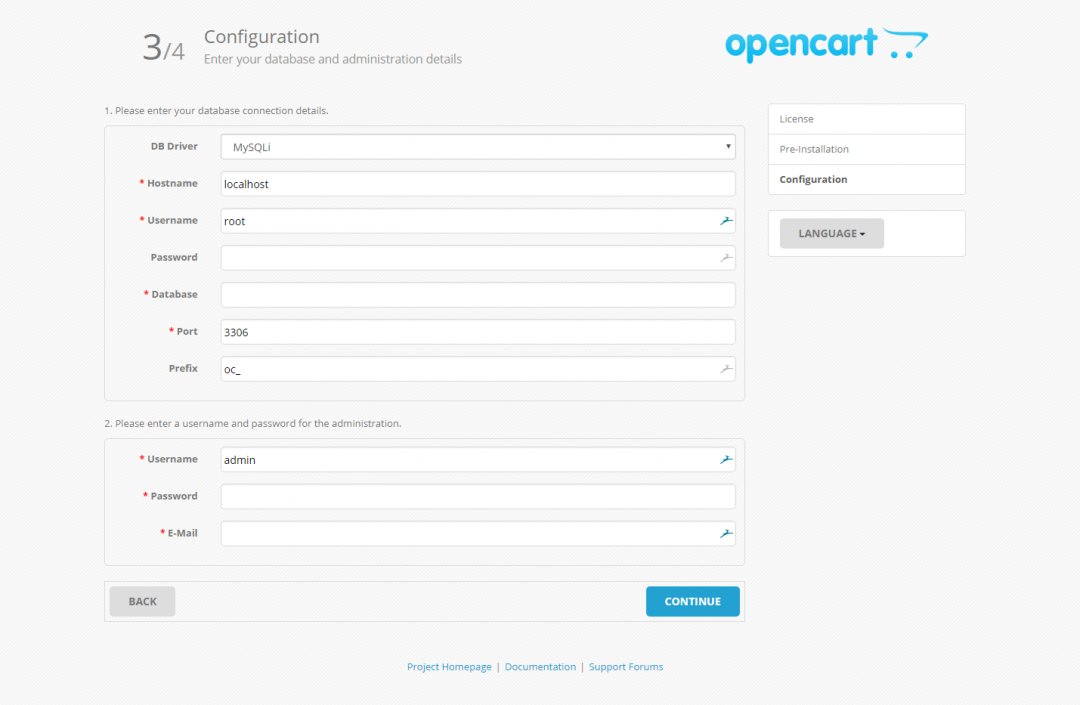Click autofill icon in database Password field
1080x705 pixels.
pyautogui.click(x=726, y=258)
